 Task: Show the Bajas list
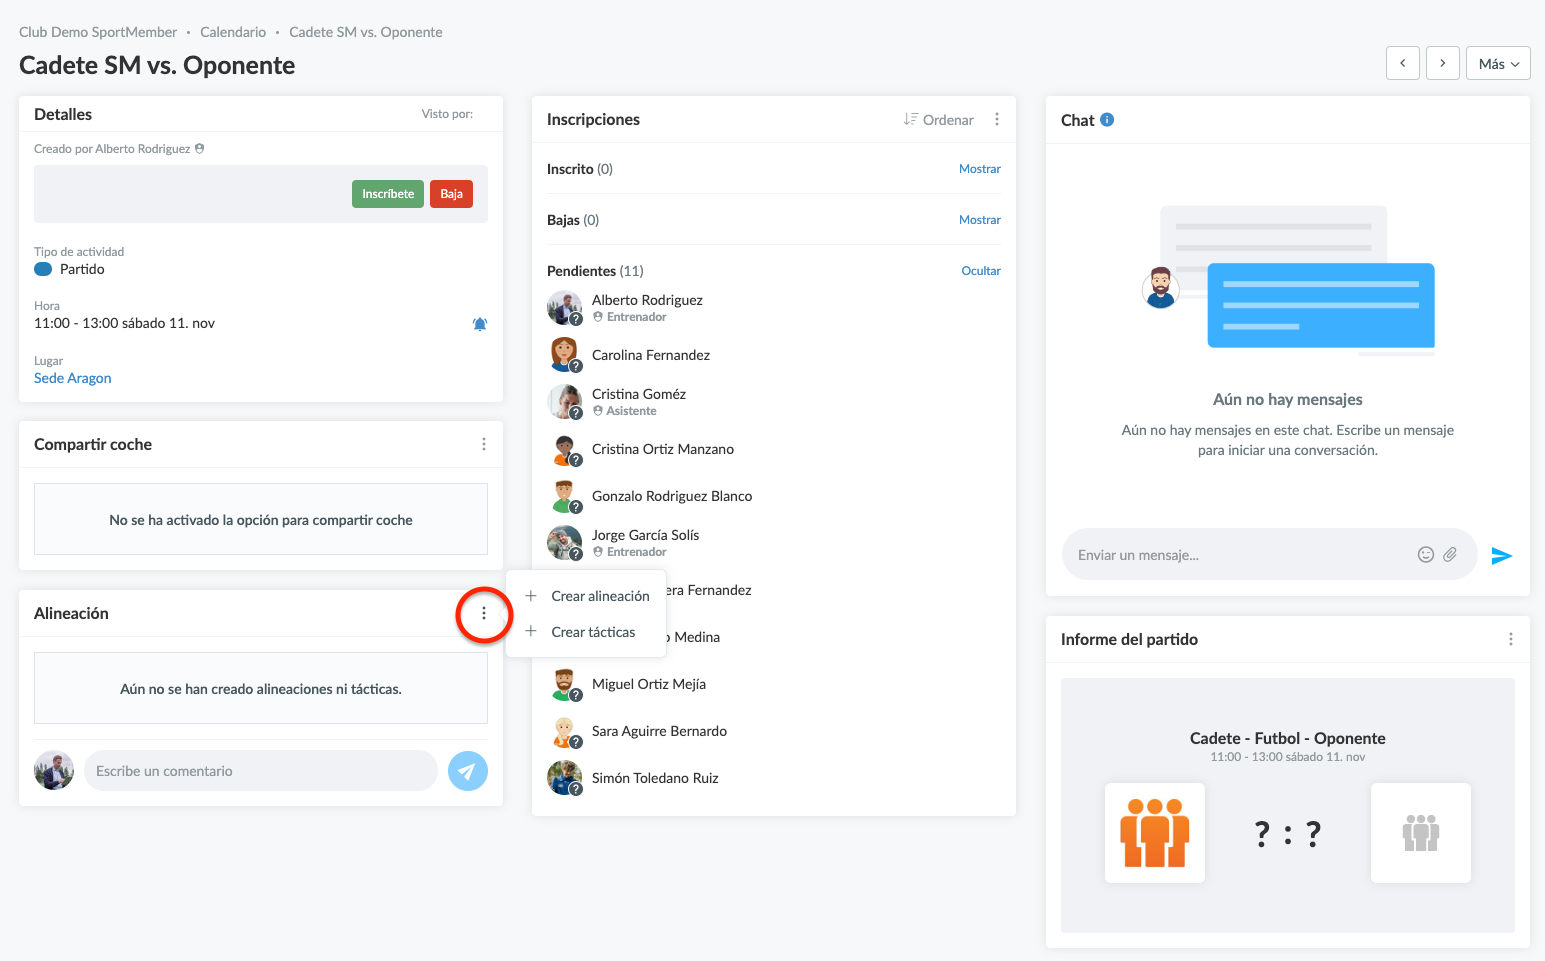tap(979, 220)
